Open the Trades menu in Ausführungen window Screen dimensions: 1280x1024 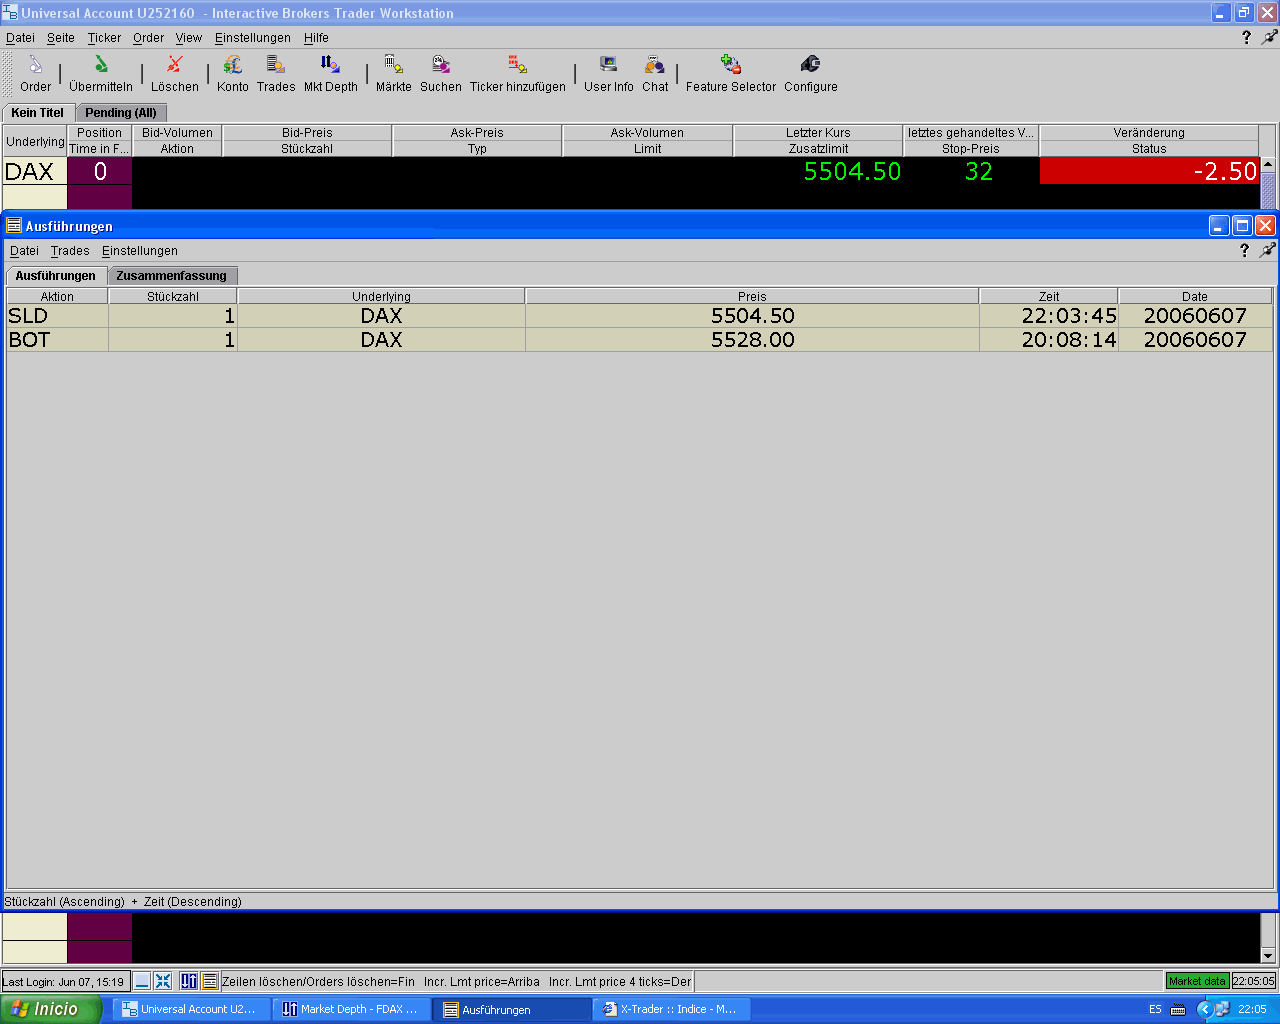click(x=70, y=251)
